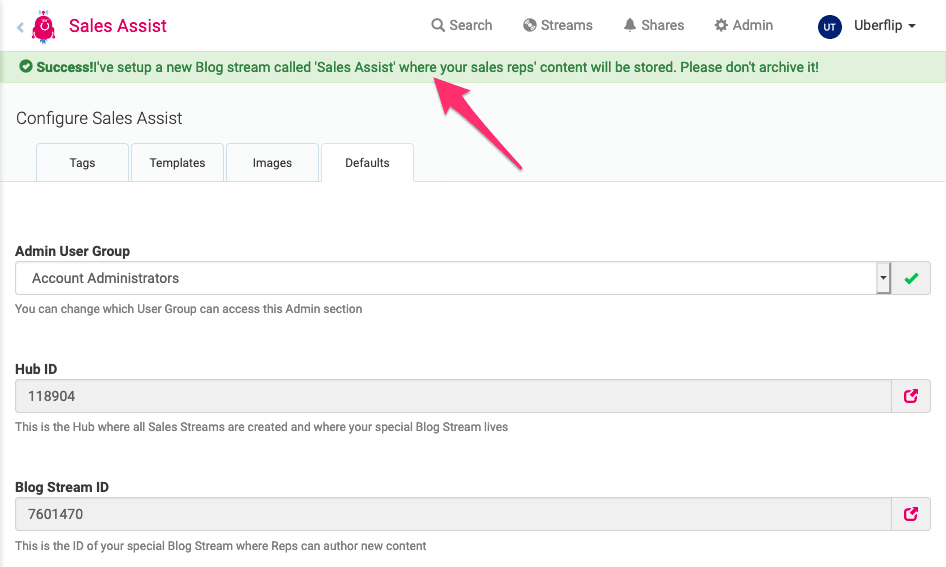Click the Hub ID label
Viewport: 946px width, 567px height.
(x=36, y=369)
